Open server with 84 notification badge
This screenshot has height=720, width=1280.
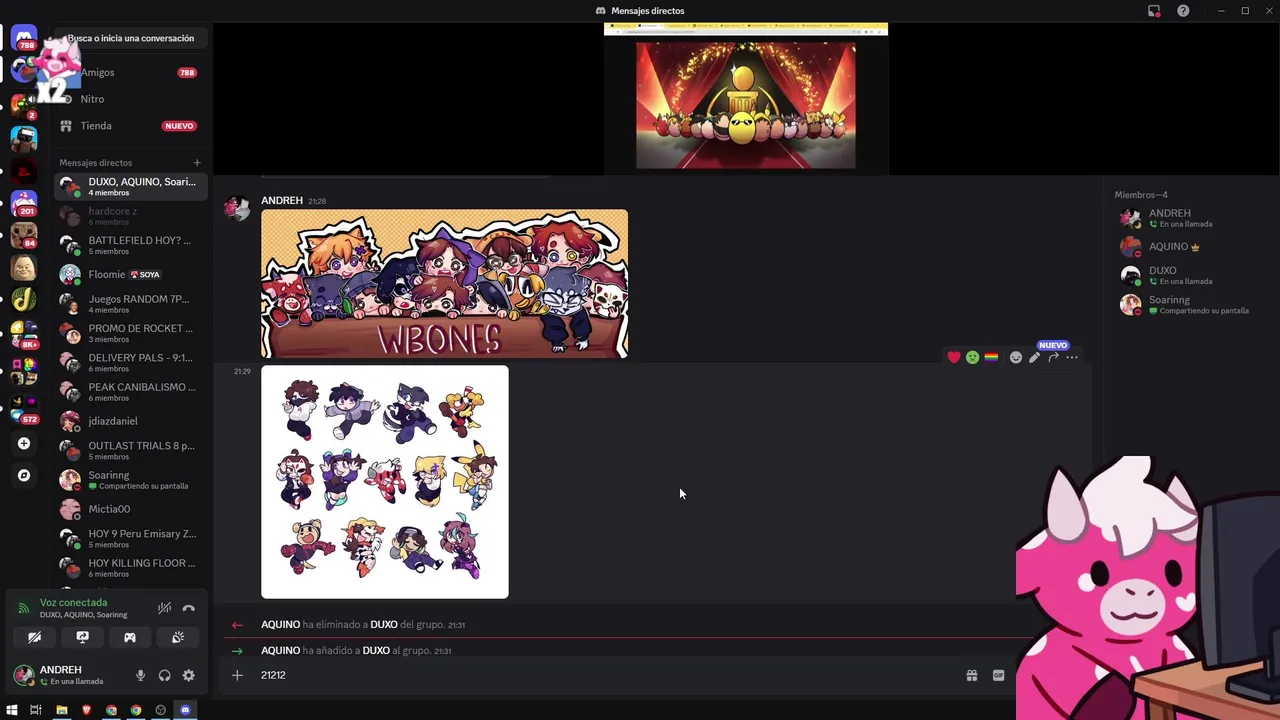[24, 236]
